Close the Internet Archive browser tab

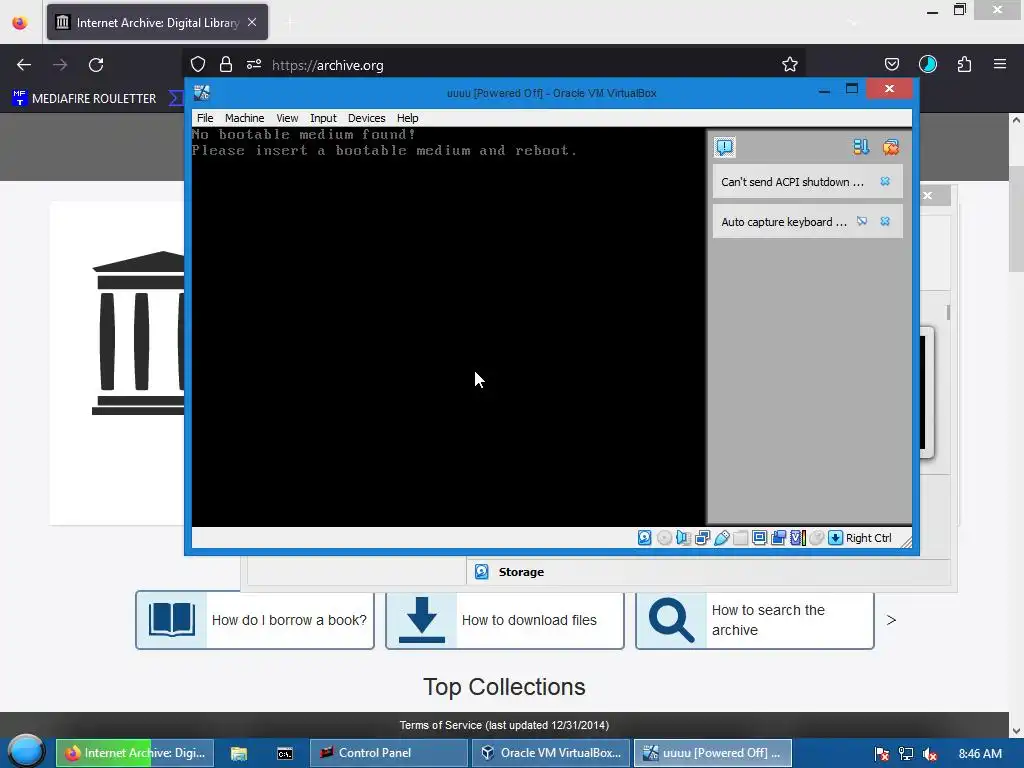pos(252,22)
